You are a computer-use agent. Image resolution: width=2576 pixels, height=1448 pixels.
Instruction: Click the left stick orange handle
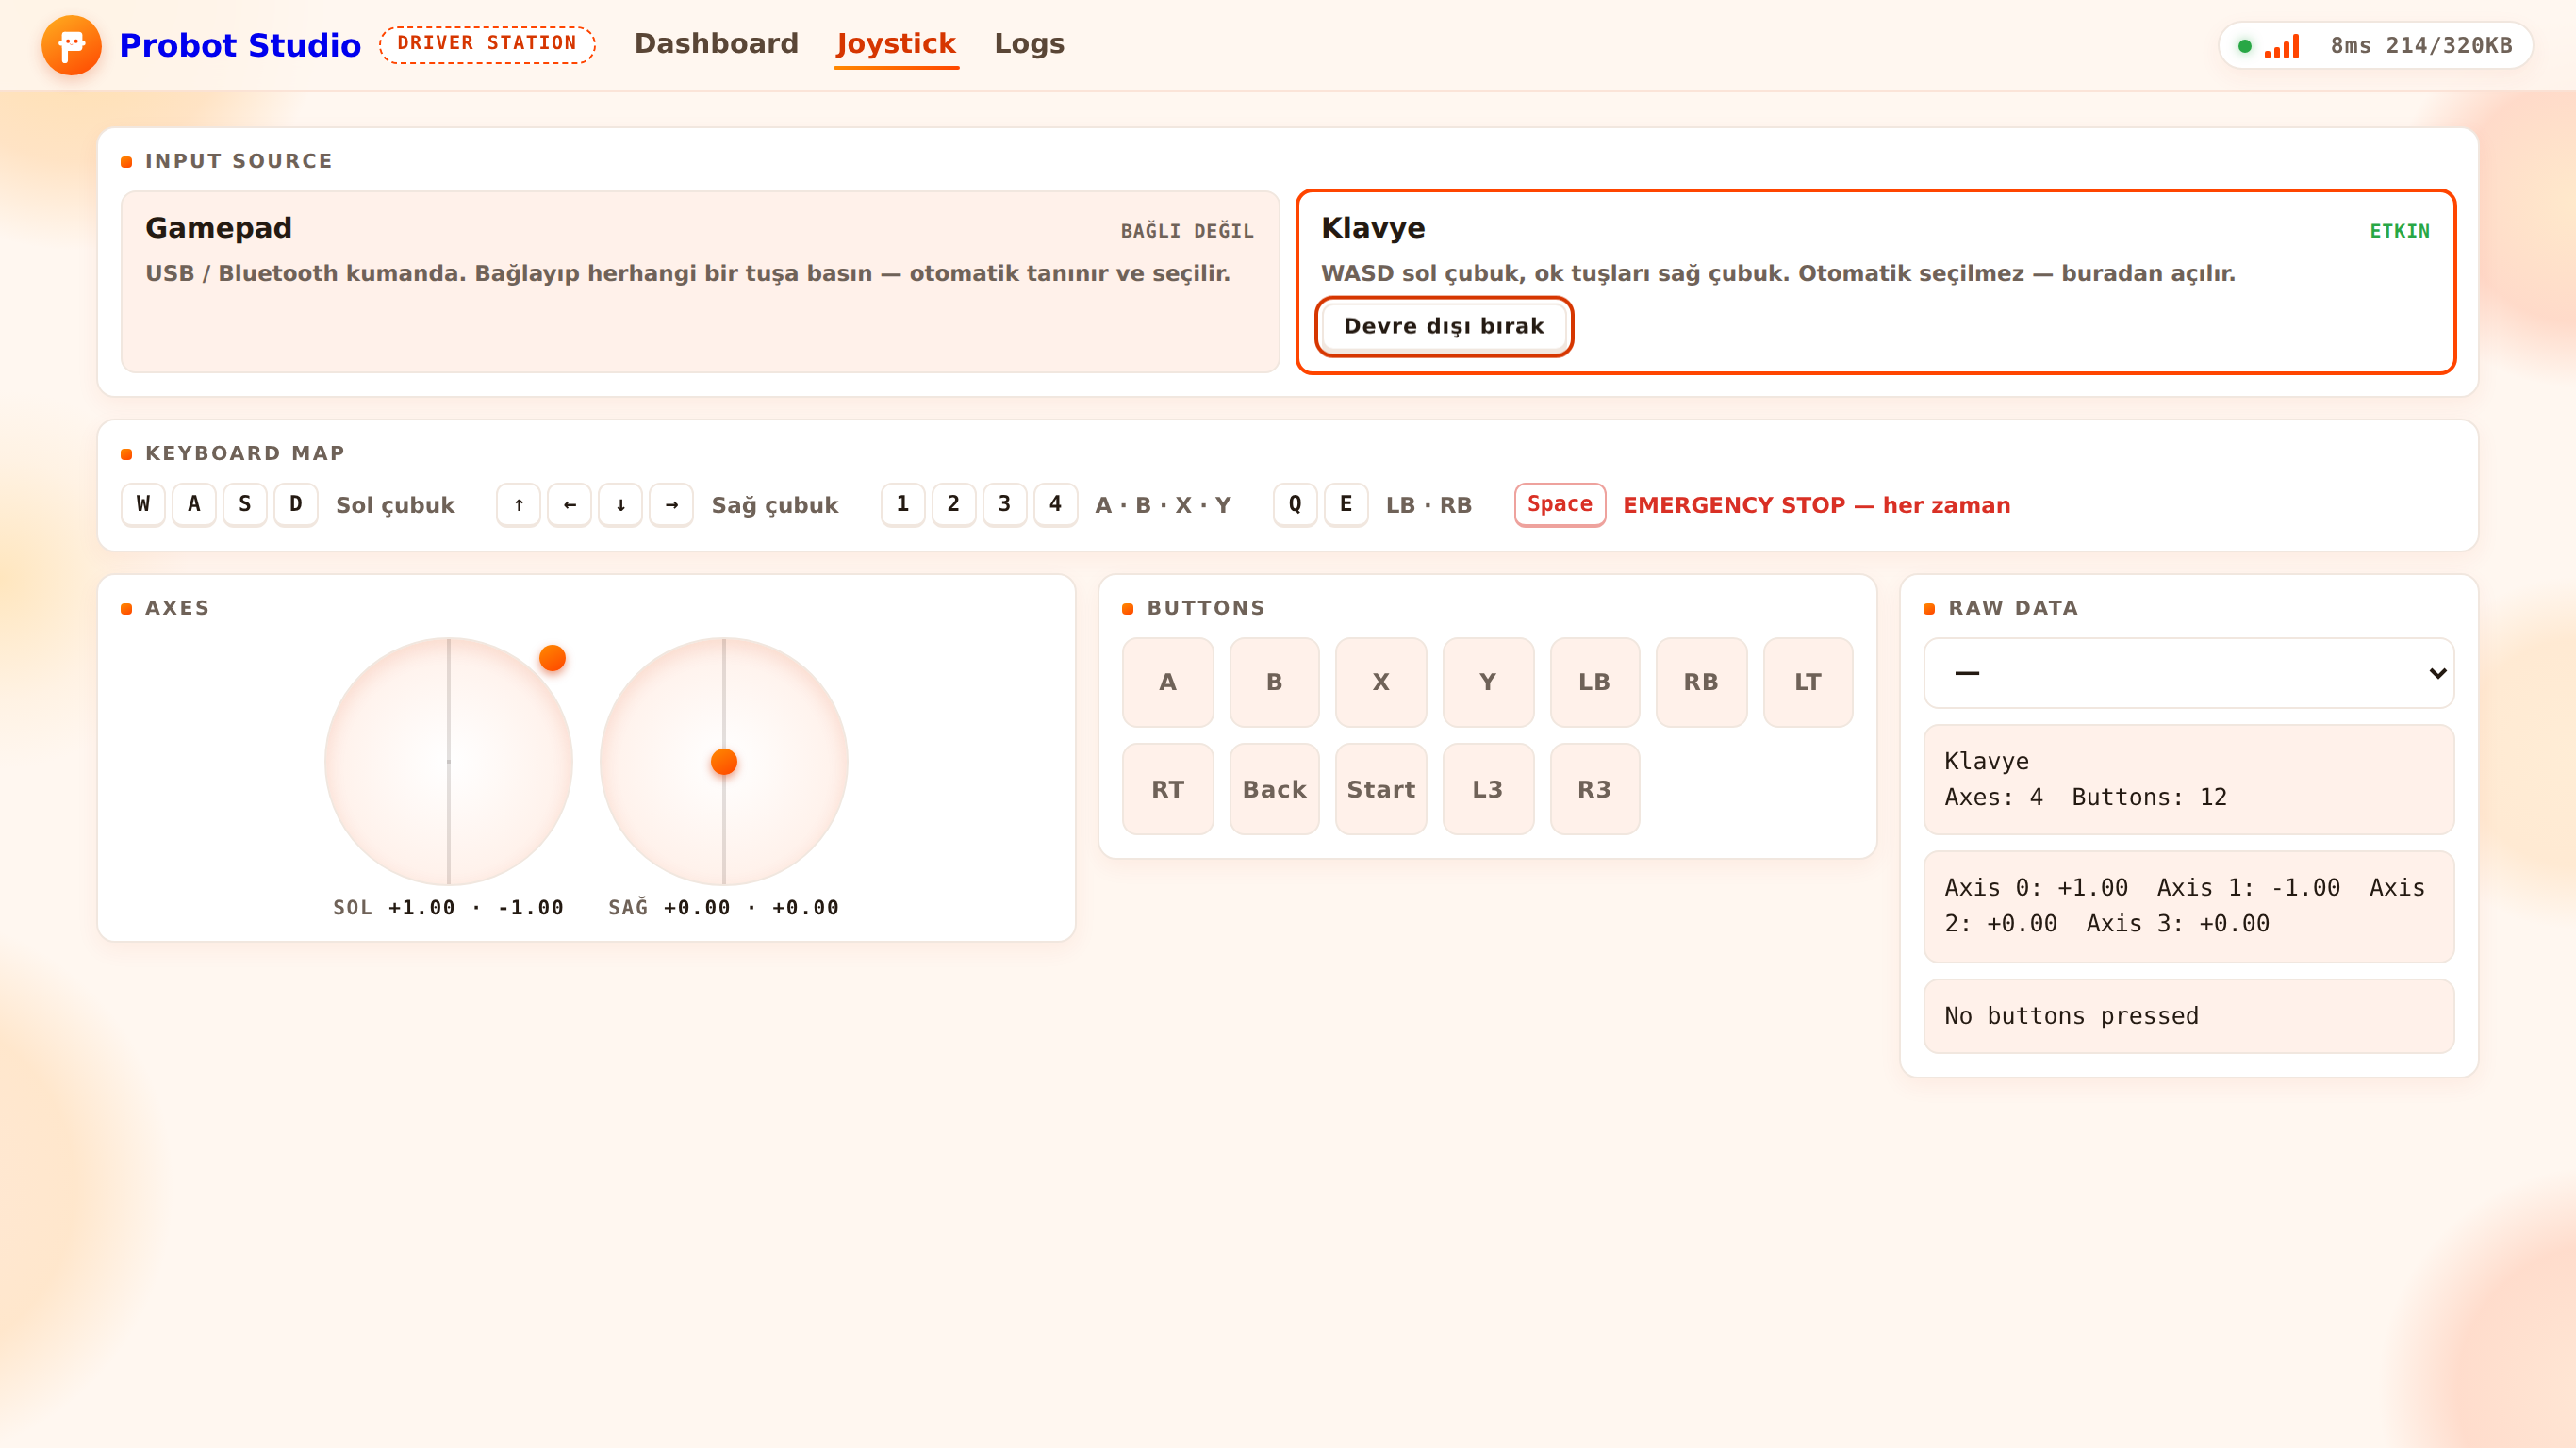point(553,658)
